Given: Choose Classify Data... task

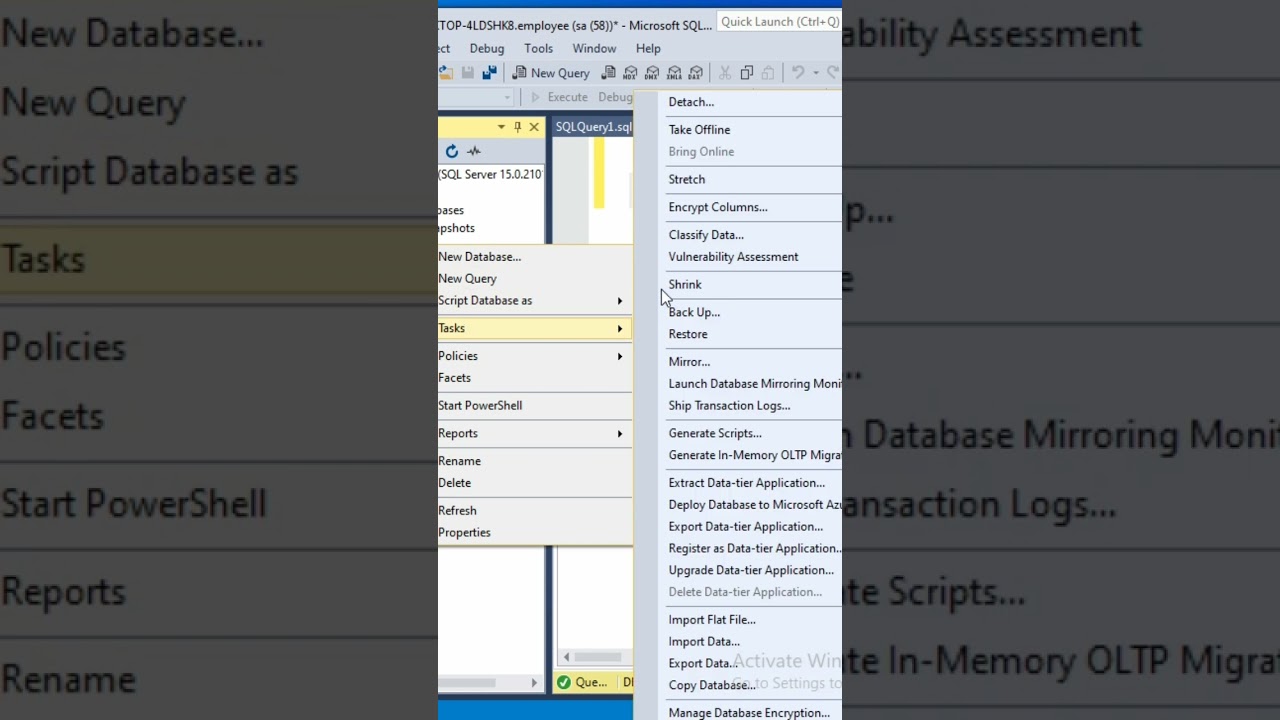Looking at the screenshot, I should pyautogui.click(x=738, y=235).
